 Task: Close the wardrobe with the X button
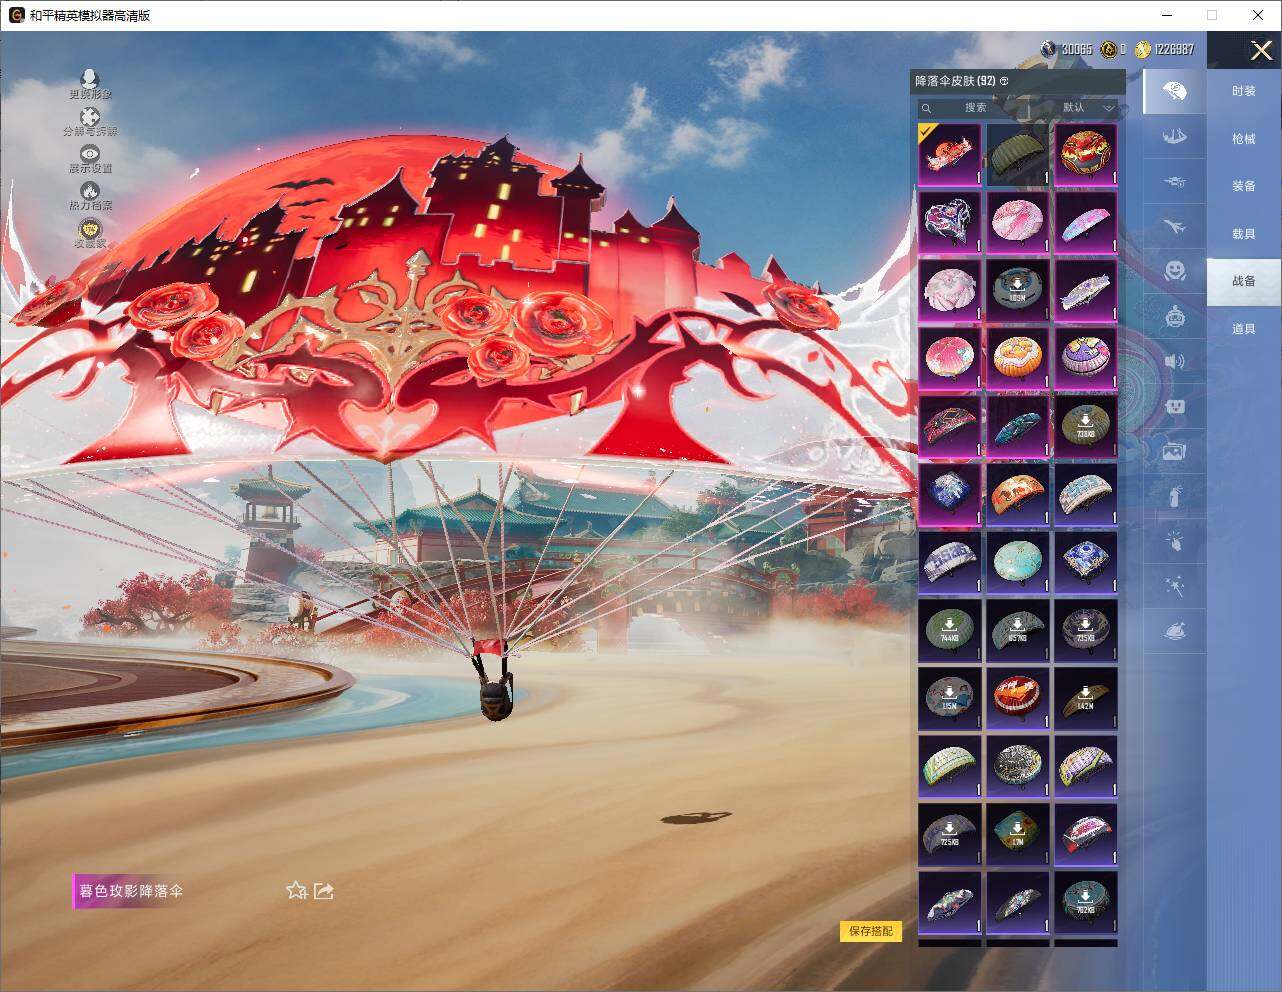point(1261,50)
